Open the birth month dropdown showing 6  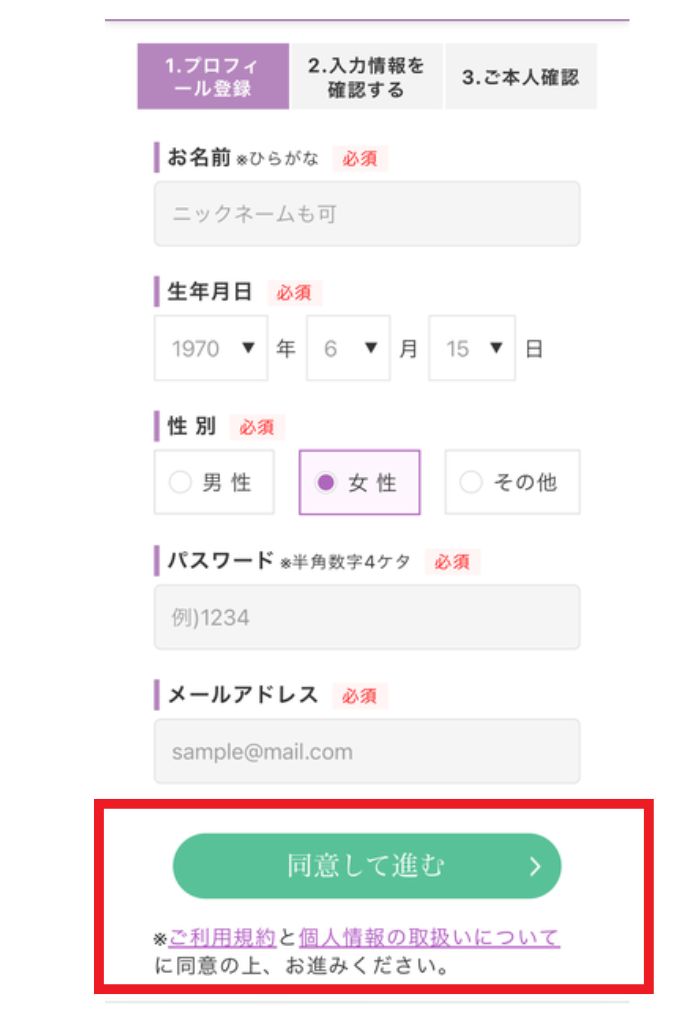click(348, 349)
